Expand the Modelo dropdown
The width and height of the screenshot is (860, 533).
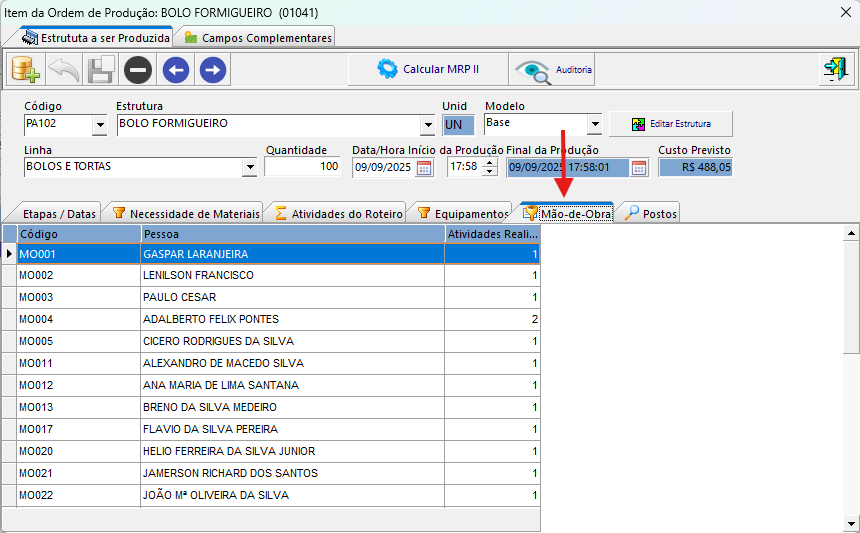(x=594, y=125)
